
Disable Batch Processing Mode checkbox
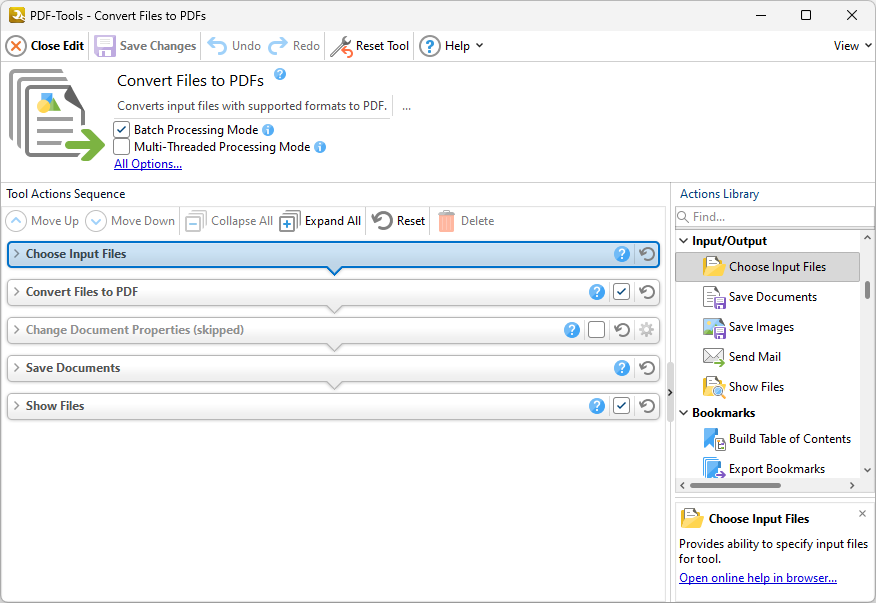[x=121, y=130]
